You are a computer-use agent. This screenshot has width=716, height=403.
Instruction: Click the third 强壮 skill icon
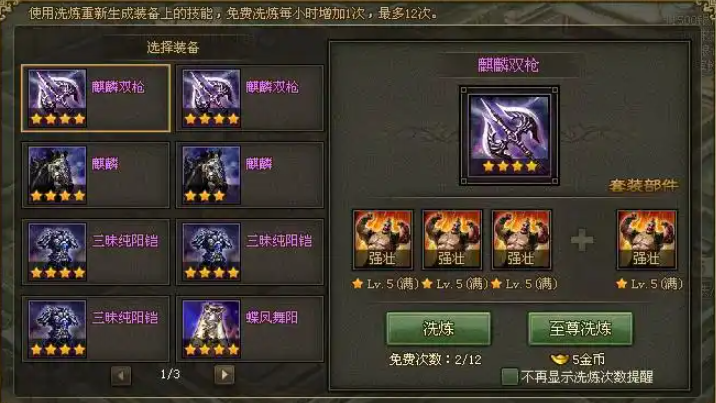[x=521, y=240]
